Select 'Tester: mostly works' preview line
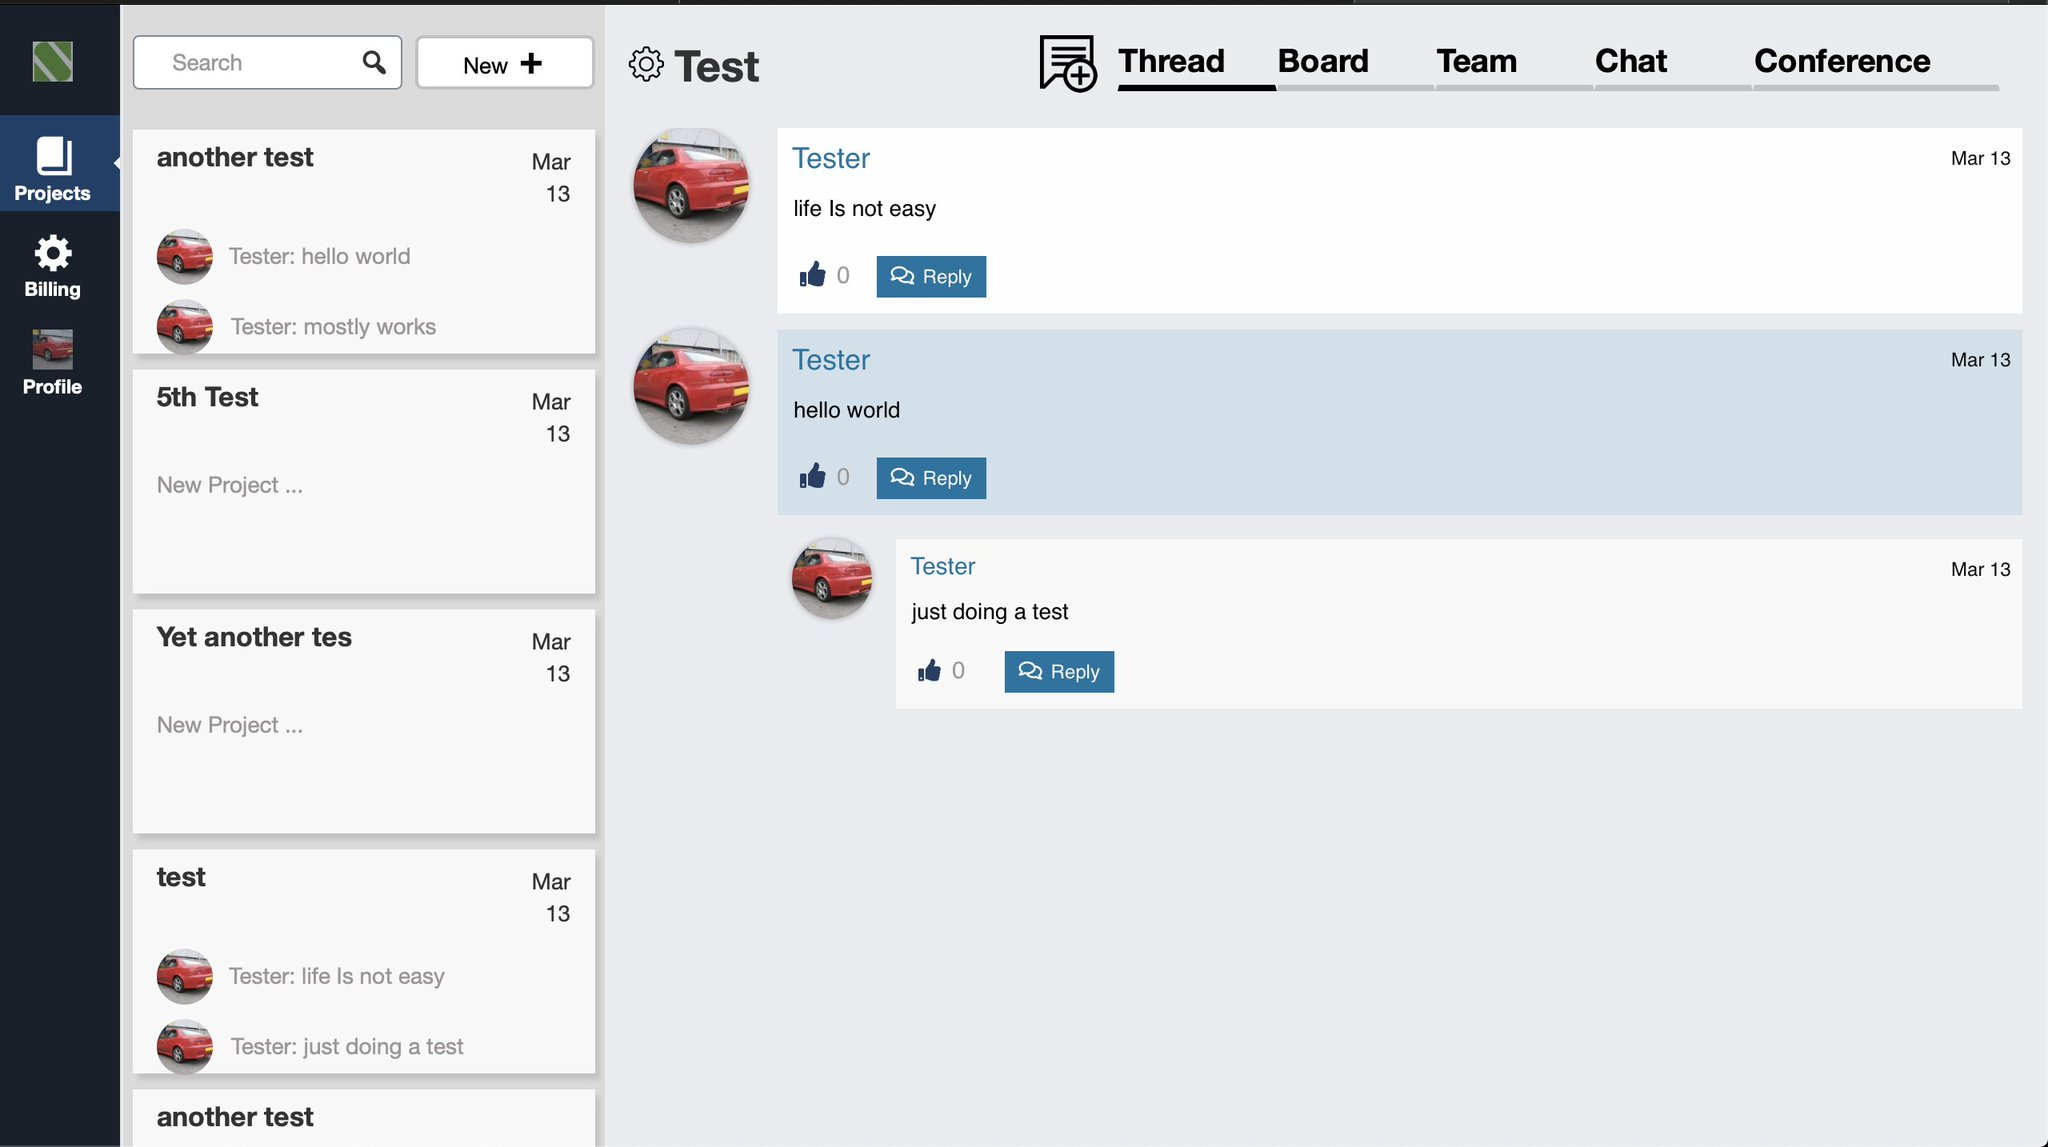This screenshot has height=1147, width=2048. pos(333,327)
